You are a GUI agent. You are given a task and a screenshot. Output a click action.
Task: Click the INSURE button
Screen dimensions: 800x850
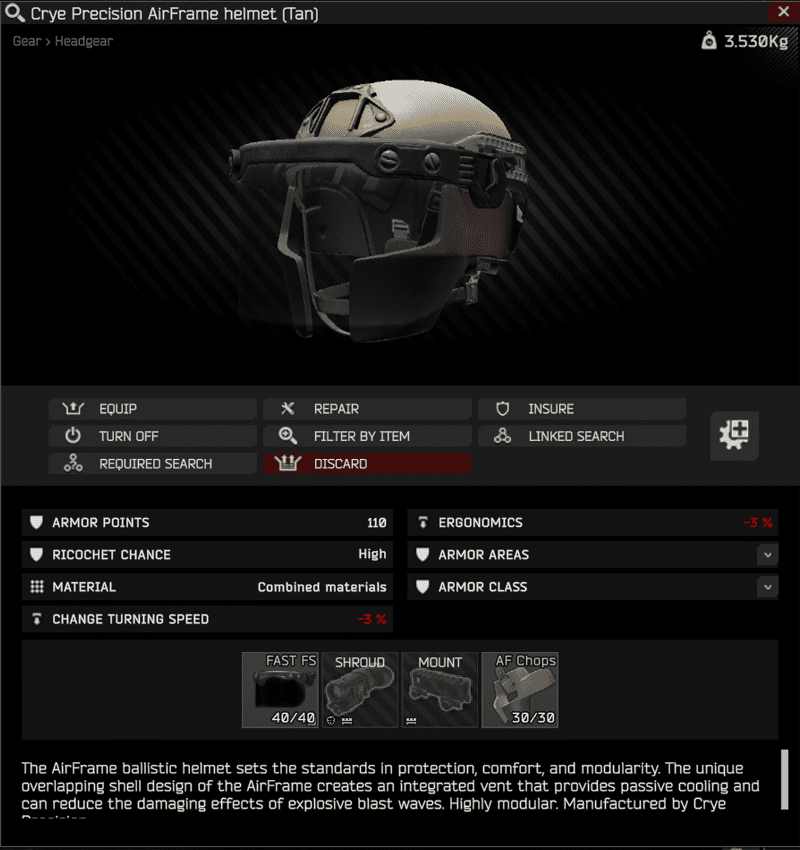tap(582, 409)
